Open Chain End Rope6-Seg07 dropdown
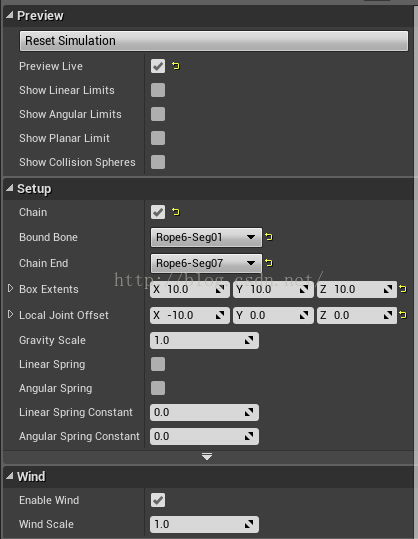Image resolution: width=418 pixels, height=539 pixels. 206,263
